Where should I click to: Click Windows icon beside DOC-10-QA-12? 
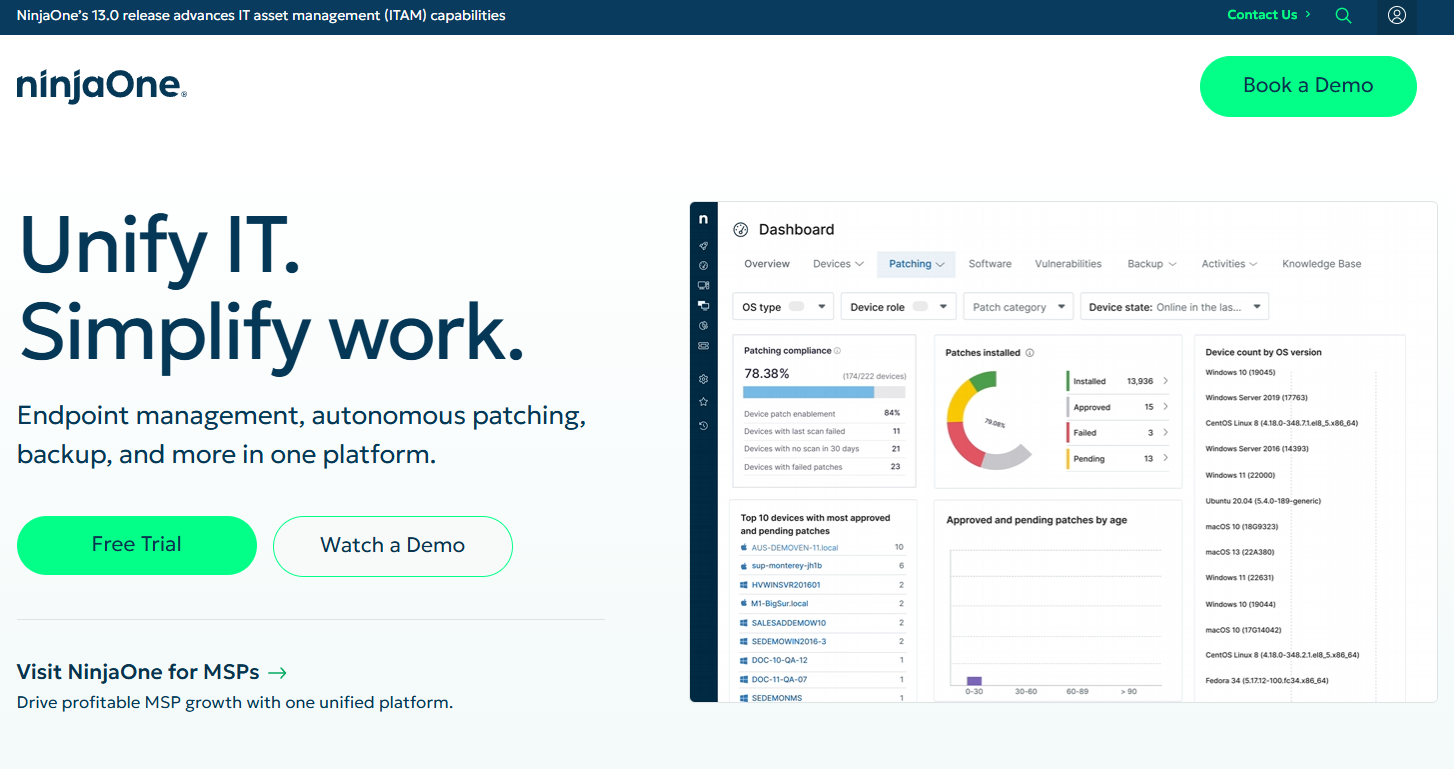tap(744, 660)
